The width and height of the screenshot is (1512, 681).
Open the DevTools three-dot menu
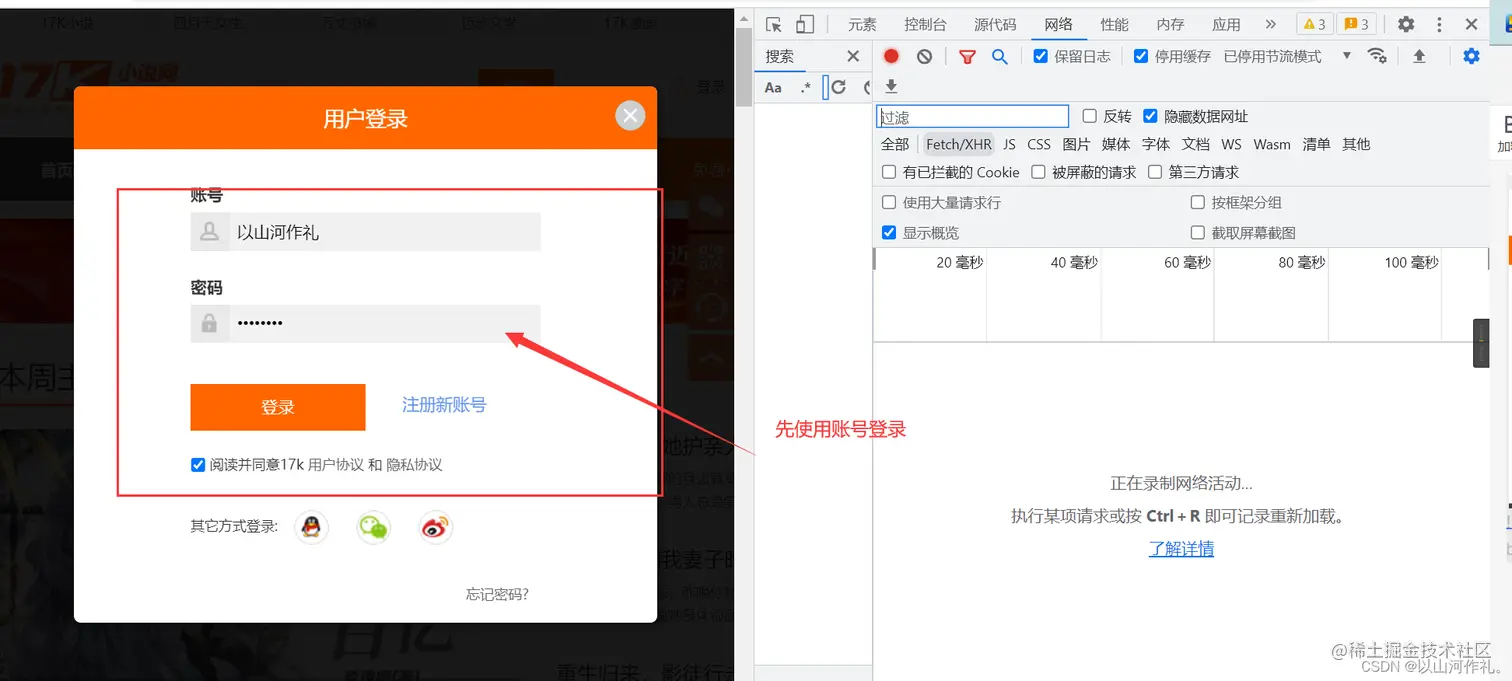pyautogui.click(x=1439, y=25)
